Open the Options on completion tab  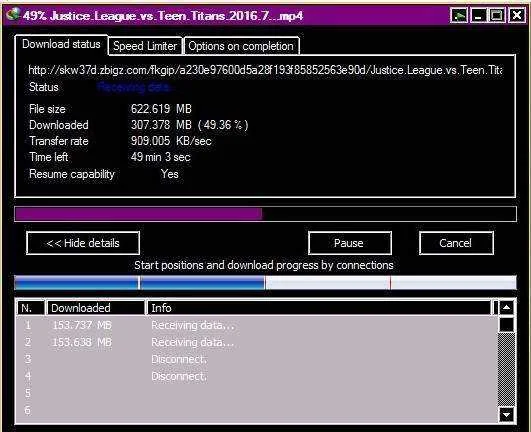coord(241,46)
